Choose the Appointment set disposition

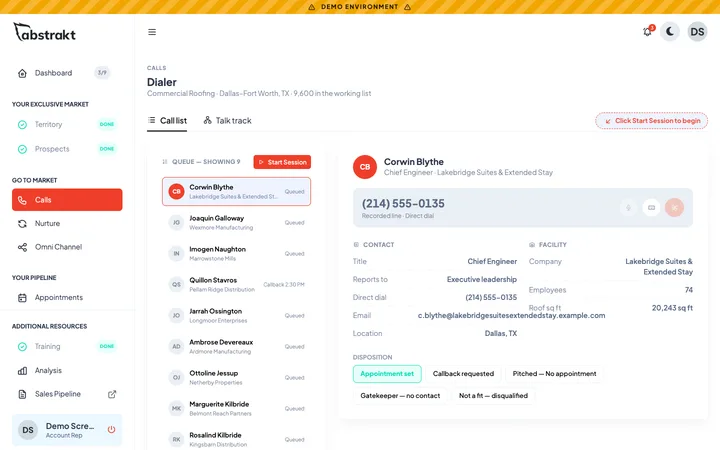click(x=387, y=374)
